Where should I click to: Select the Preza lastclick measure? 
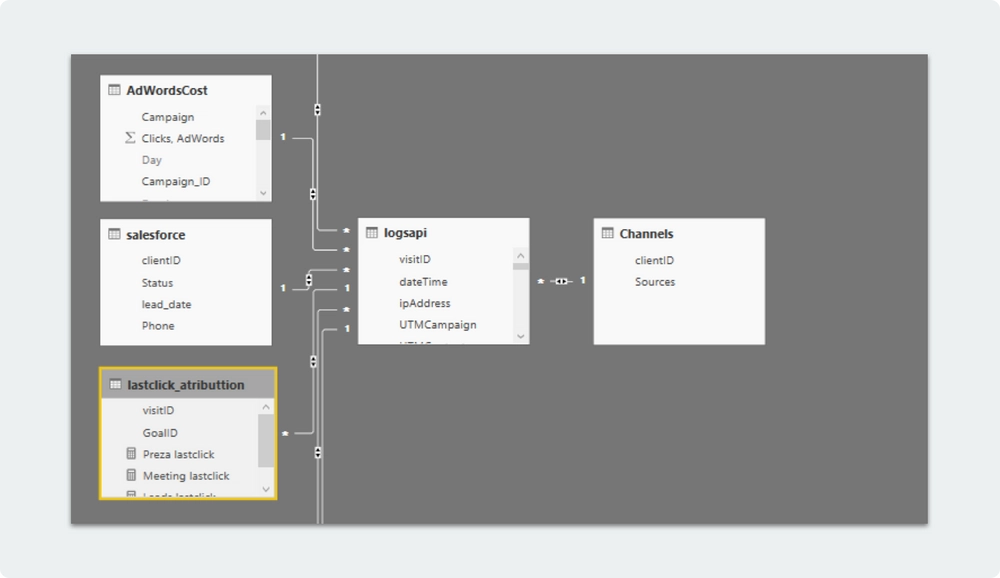[179, 454]
